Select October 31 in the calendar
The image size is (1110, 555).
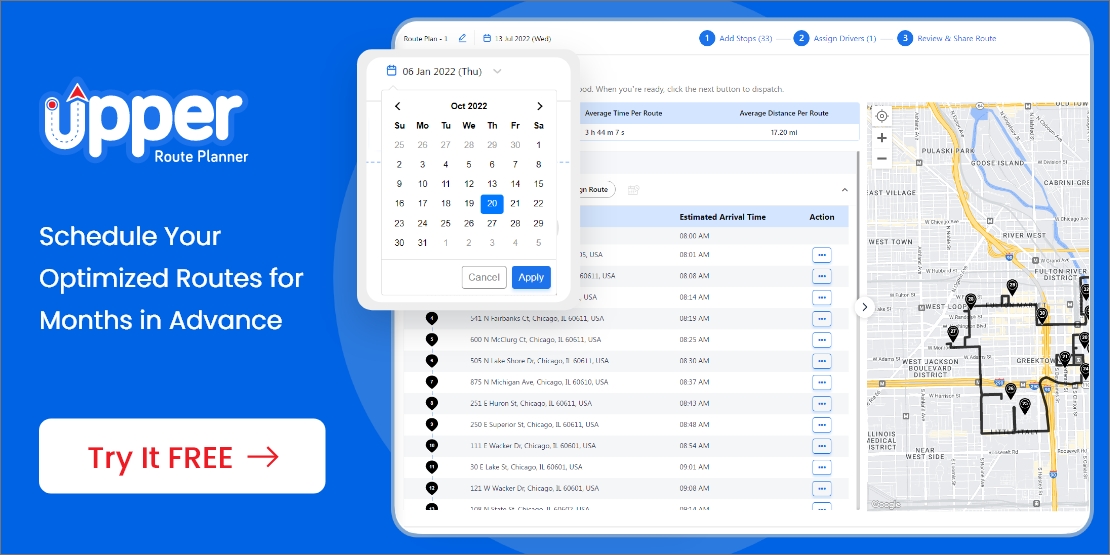(x=423, y=243)
